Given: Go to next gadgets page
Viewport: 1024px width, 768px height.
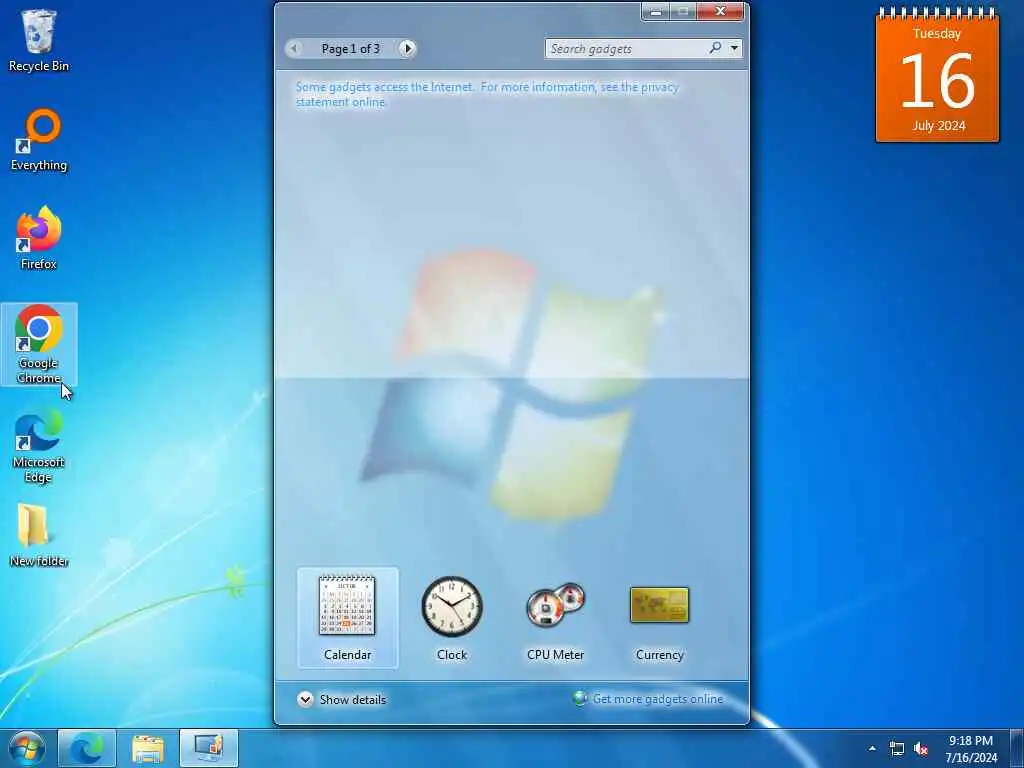Looking at the screenshot, I should [408, 48].
